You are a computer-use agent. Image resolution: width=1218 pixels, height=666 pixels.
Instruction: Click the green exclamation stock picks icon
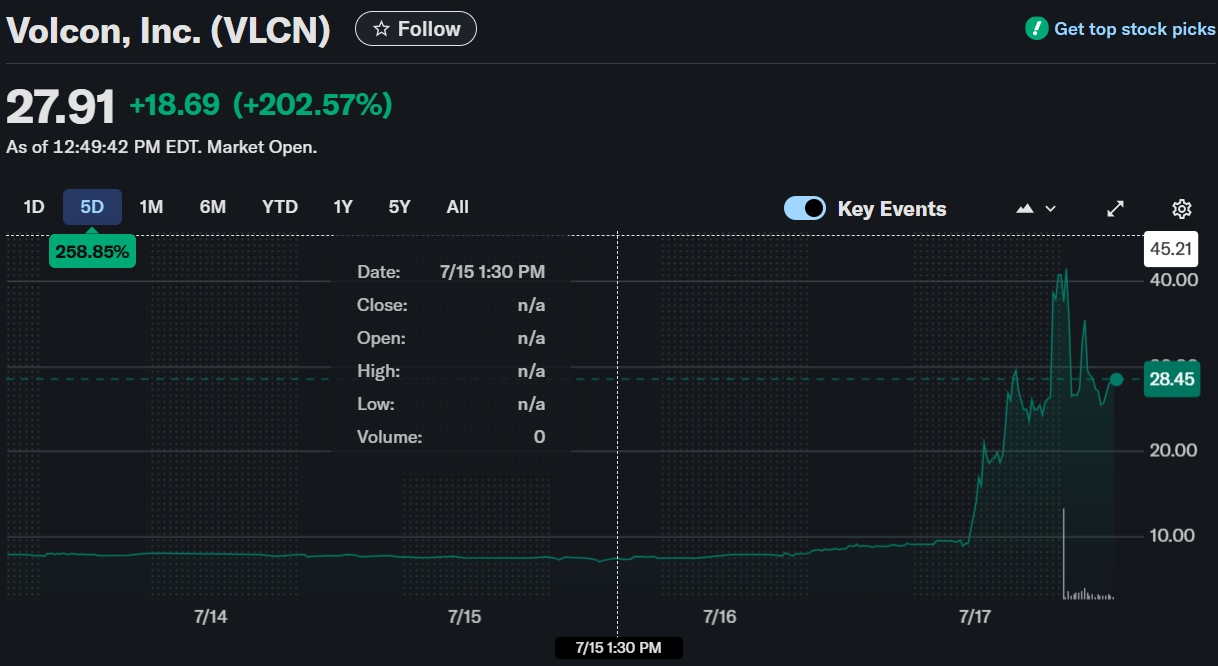[1036, 29]
